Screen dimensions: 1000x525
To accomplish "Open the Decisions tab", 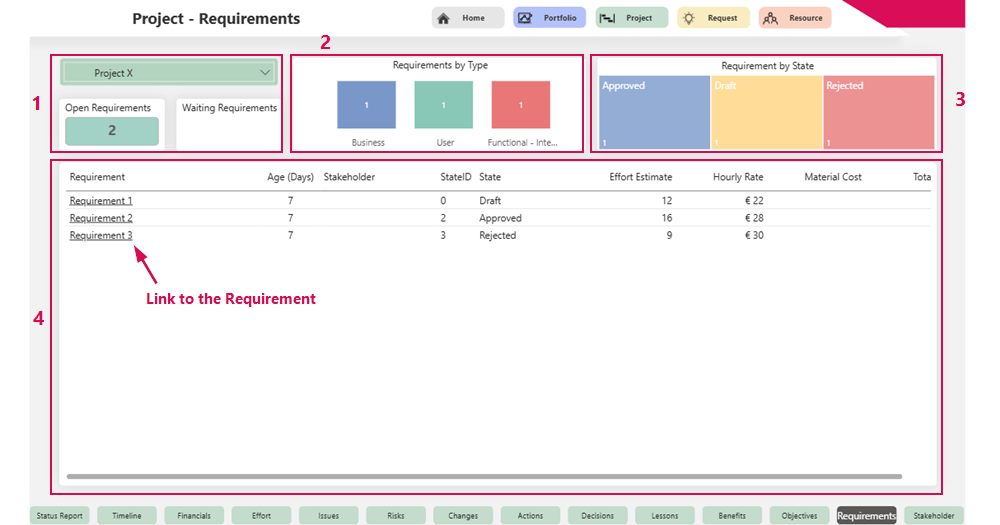I will coord(598,515).
